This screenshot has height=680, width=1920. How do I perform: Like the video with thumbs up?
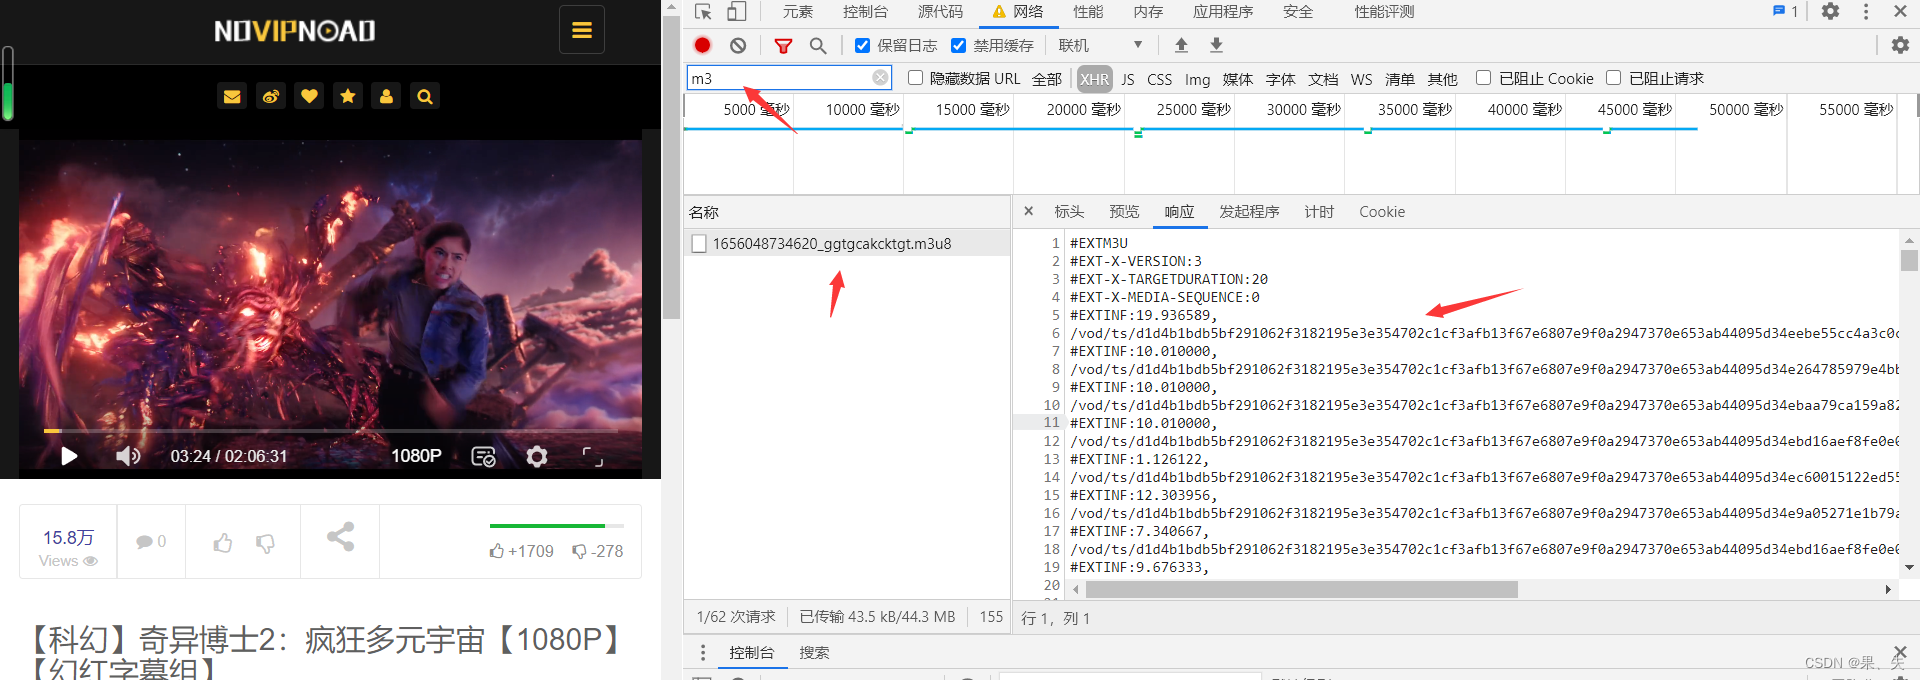[x=223, y=542]
